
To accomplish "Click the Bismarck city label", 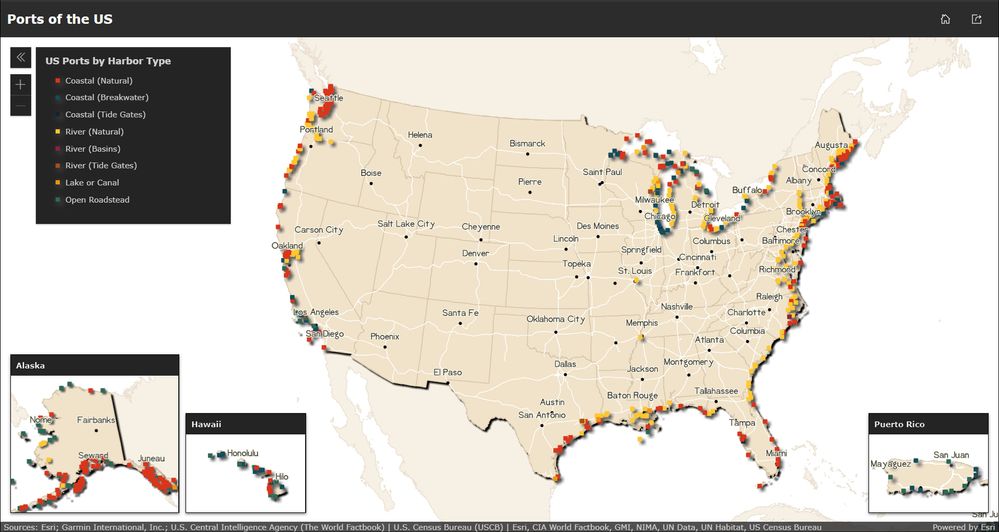I will [x=527, y=143].
